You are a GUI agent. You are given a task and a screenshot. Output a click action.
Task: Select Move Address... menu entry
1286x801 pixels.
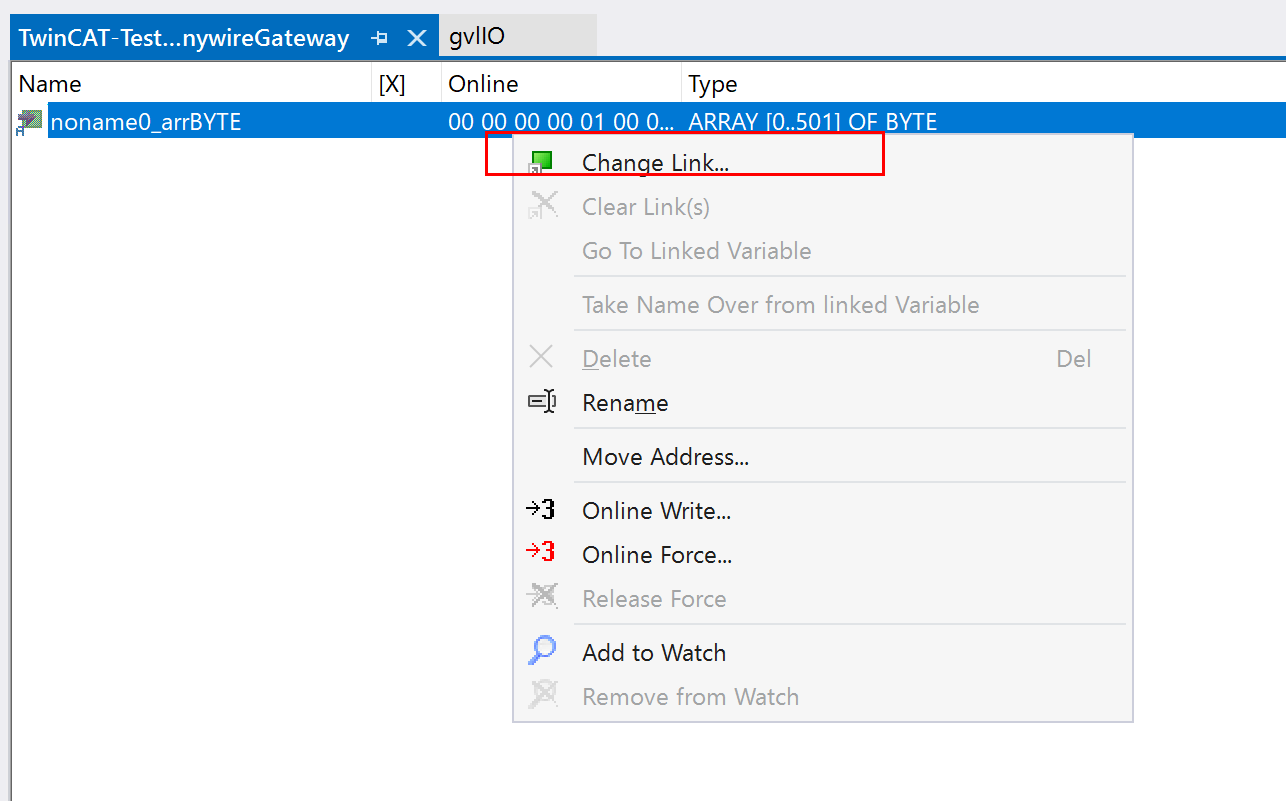pyautogui.click(x=665, y=457)
